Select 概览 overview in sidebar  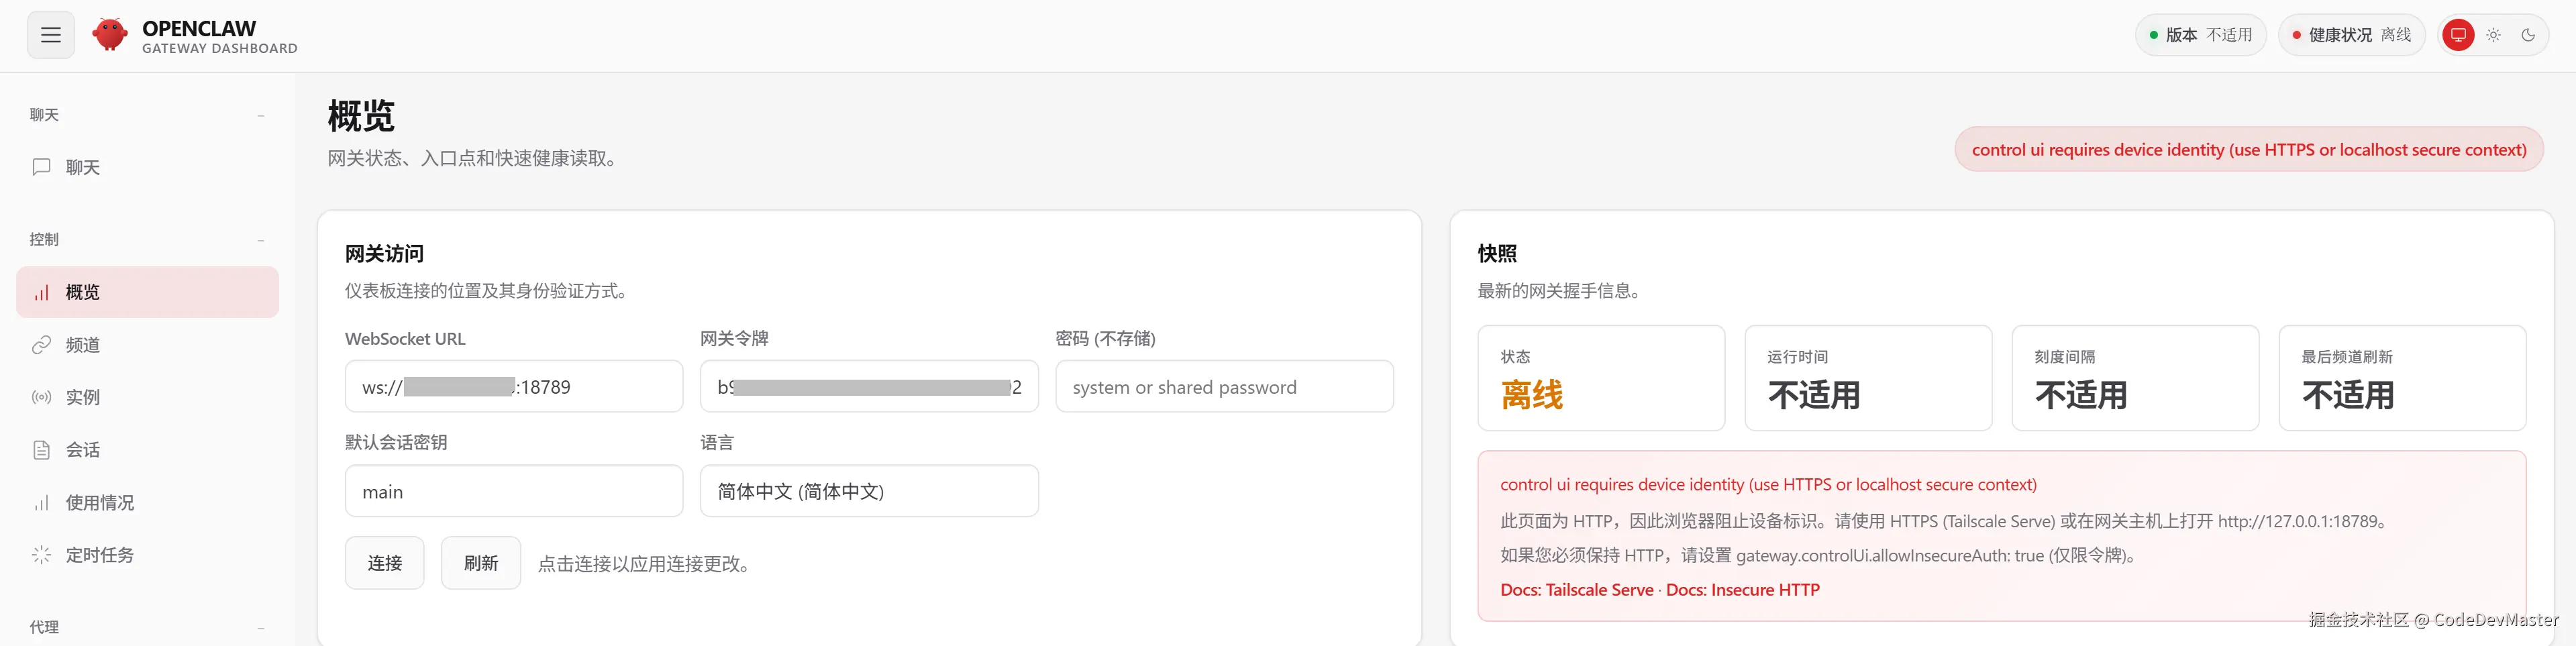(x=147, y=292)
